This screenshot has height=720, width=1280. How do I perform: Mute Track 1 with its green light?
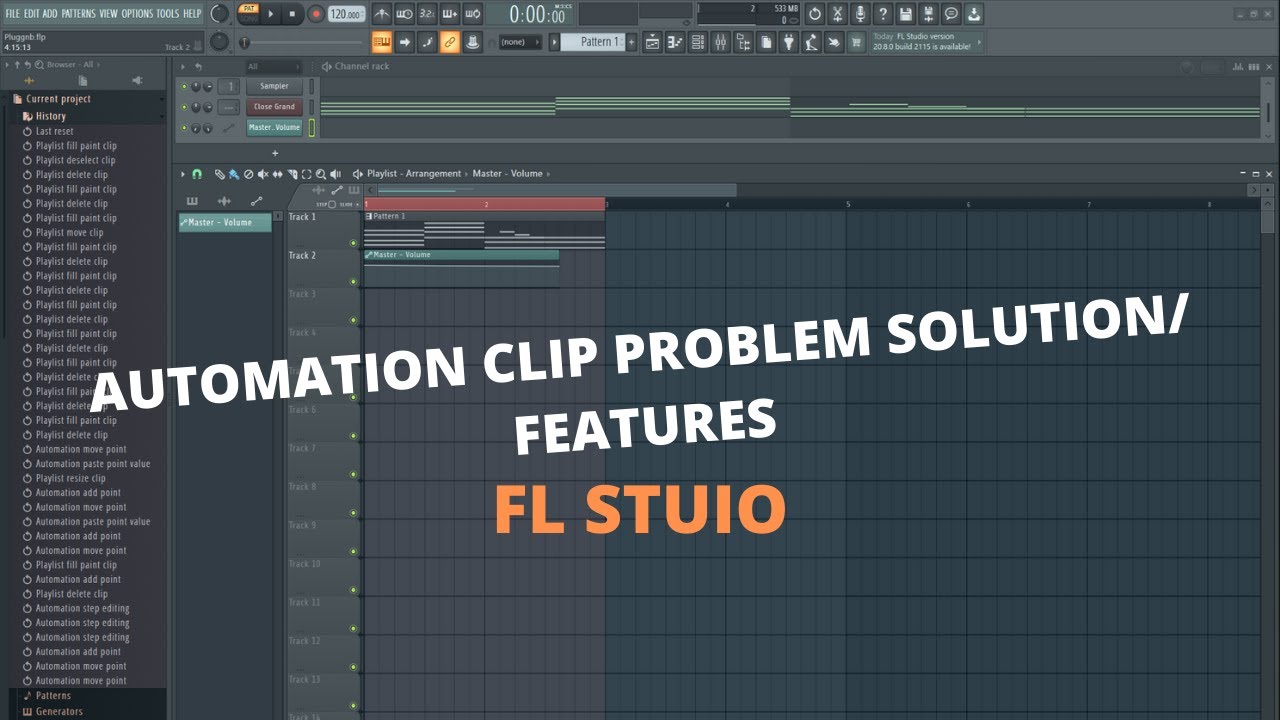[353, 243]
